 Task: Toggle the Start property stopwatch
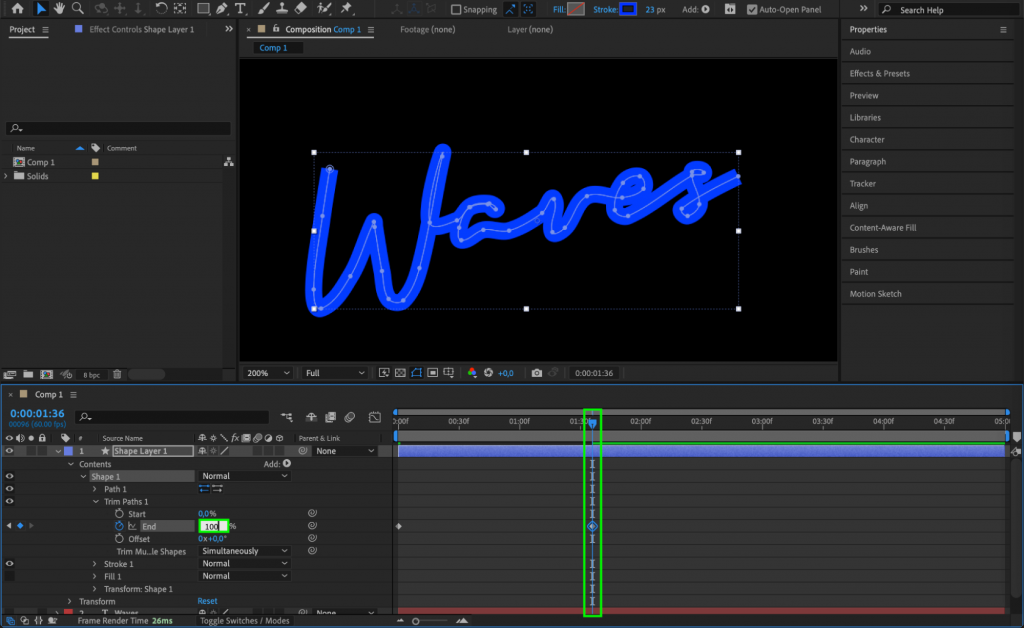tap(118, 514)
